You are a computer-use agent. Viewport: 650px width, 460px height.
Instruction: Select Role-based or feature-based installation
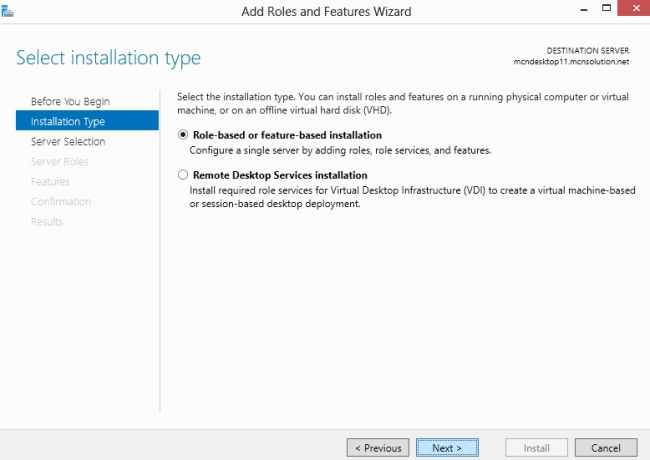[x=182, y=135]
